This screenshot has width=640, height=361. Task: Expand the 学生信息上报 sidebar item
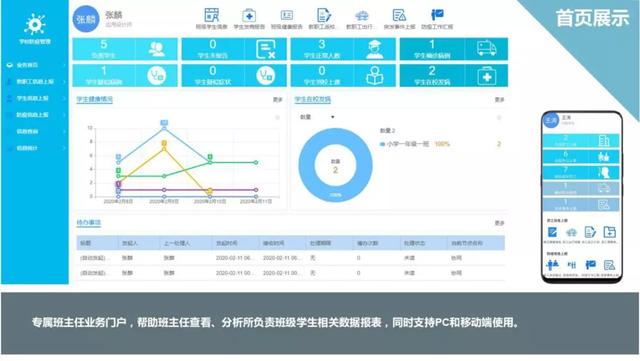pyautogui.click(x=36, y=98)
